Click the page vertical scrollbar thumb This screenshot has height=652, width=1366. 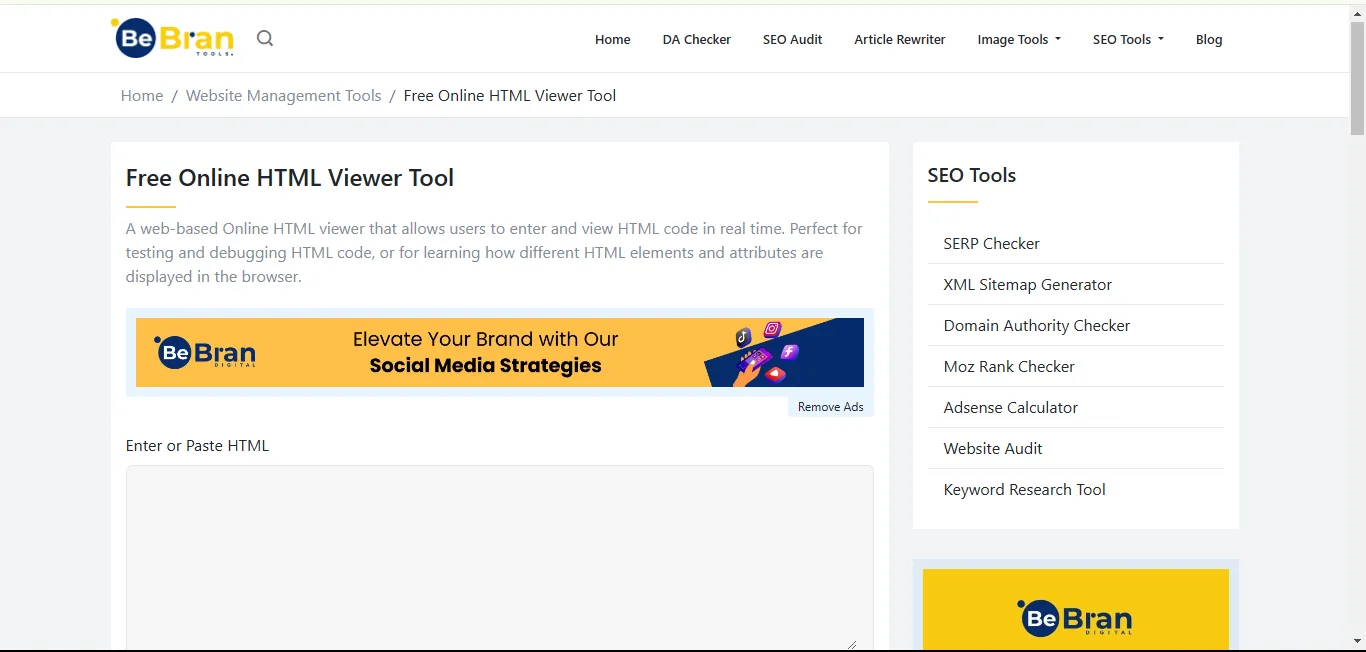1357,78
